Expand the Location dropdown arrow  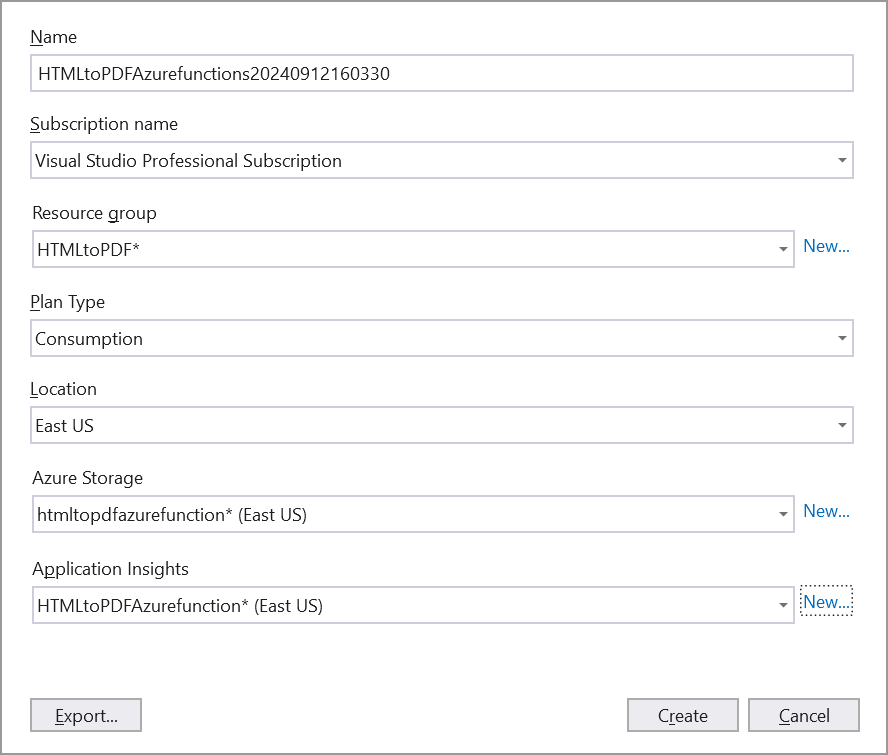point(842,426)
